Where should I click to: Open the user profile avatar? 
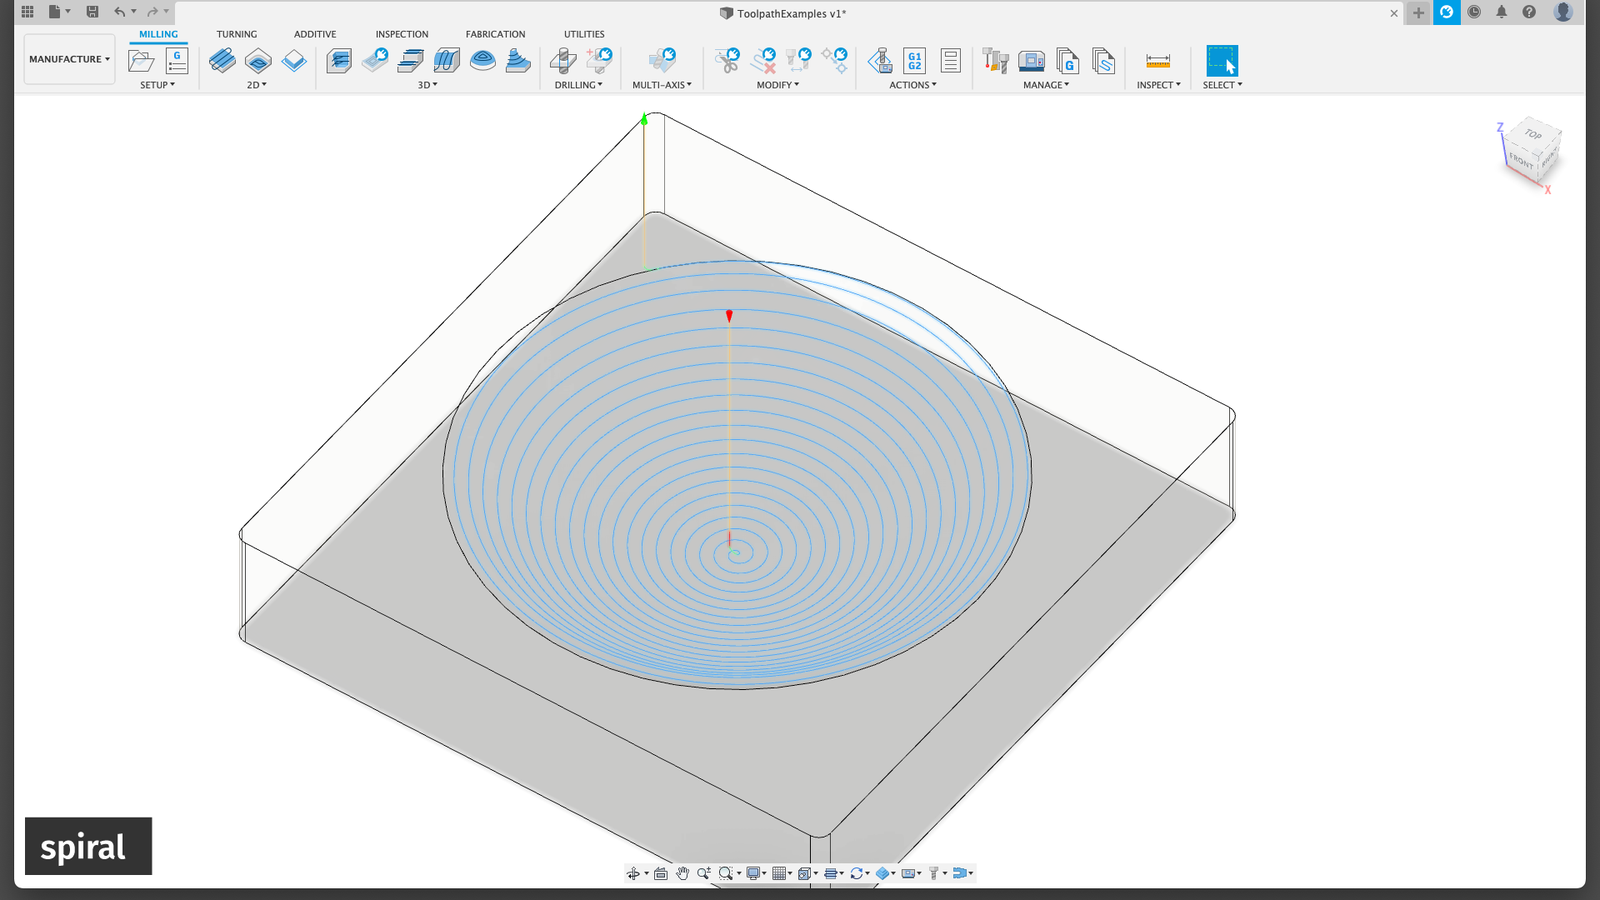point(1563,12)
